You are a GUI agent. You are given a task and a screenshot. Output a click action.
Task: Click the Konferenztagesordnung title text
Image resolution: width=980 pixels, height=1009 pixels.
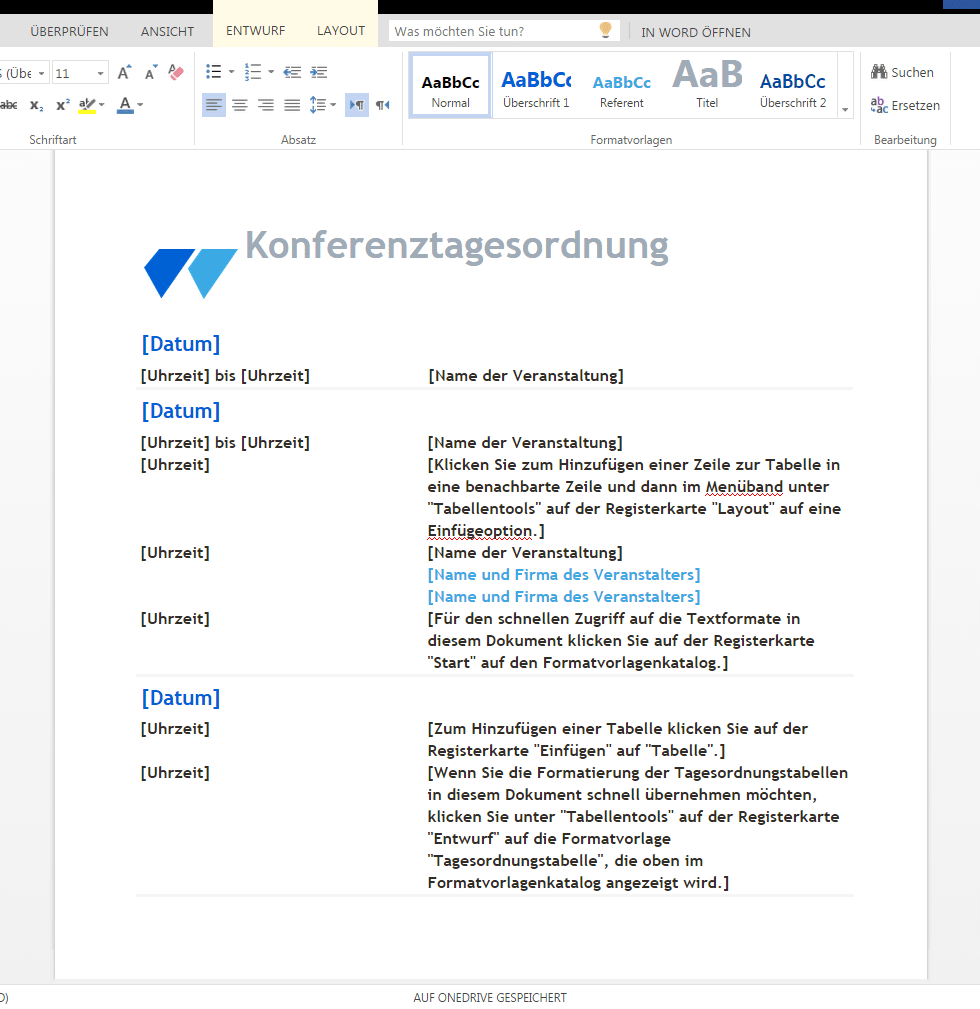click(457, 246)
